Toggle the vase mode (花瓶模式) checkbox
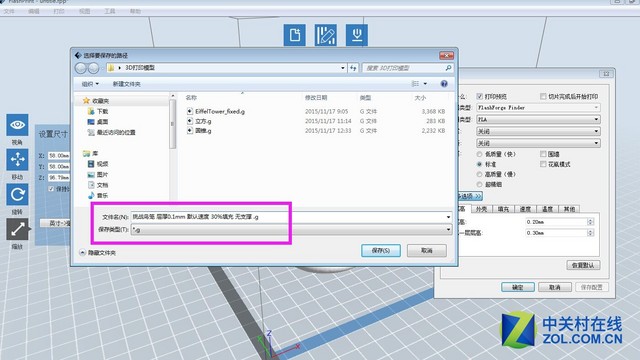This screenshot has width=640, height=360. (x=543, y=164)
